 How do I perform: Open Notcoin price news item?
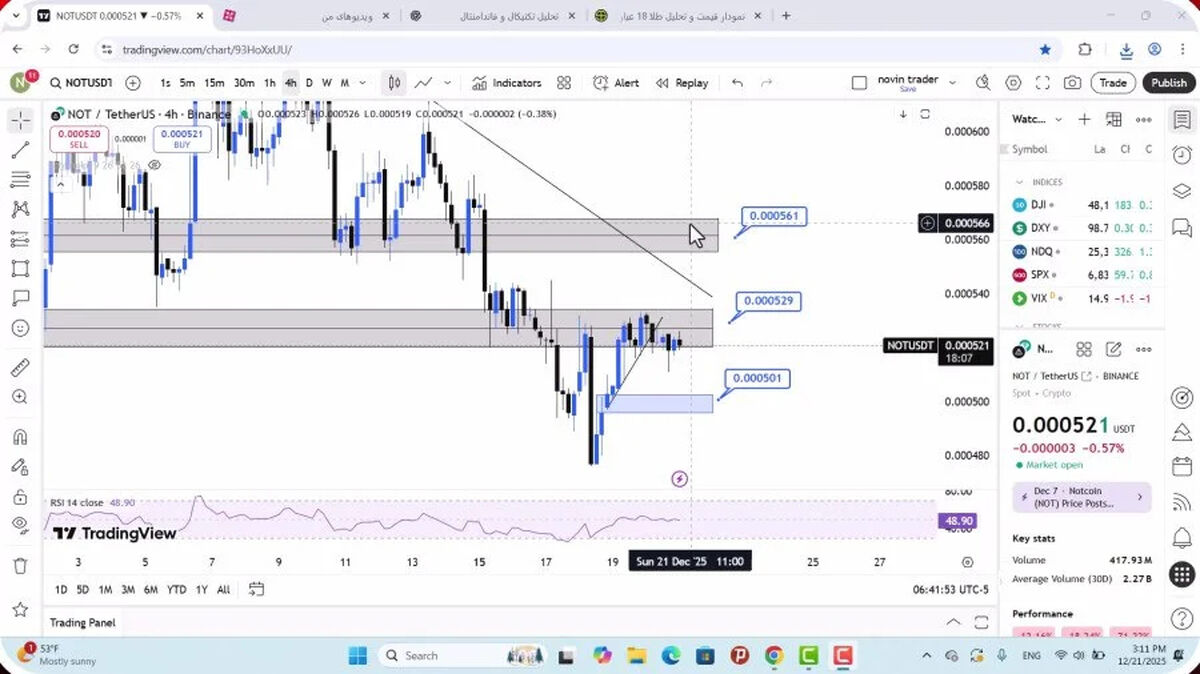pos(1082,497)
